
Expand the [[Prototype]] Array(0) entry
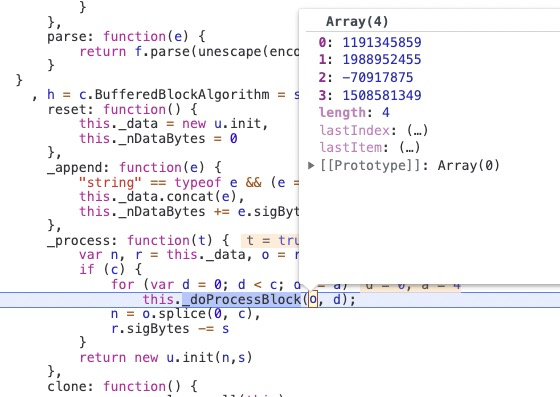click(x=311, y=165)
